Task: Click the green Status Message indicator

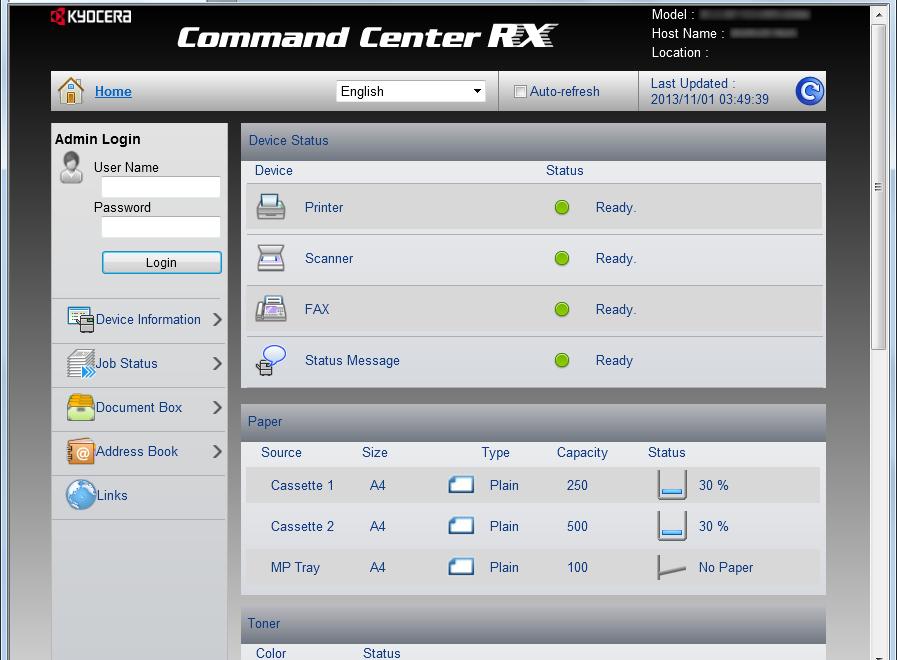Action: [562, 360]
